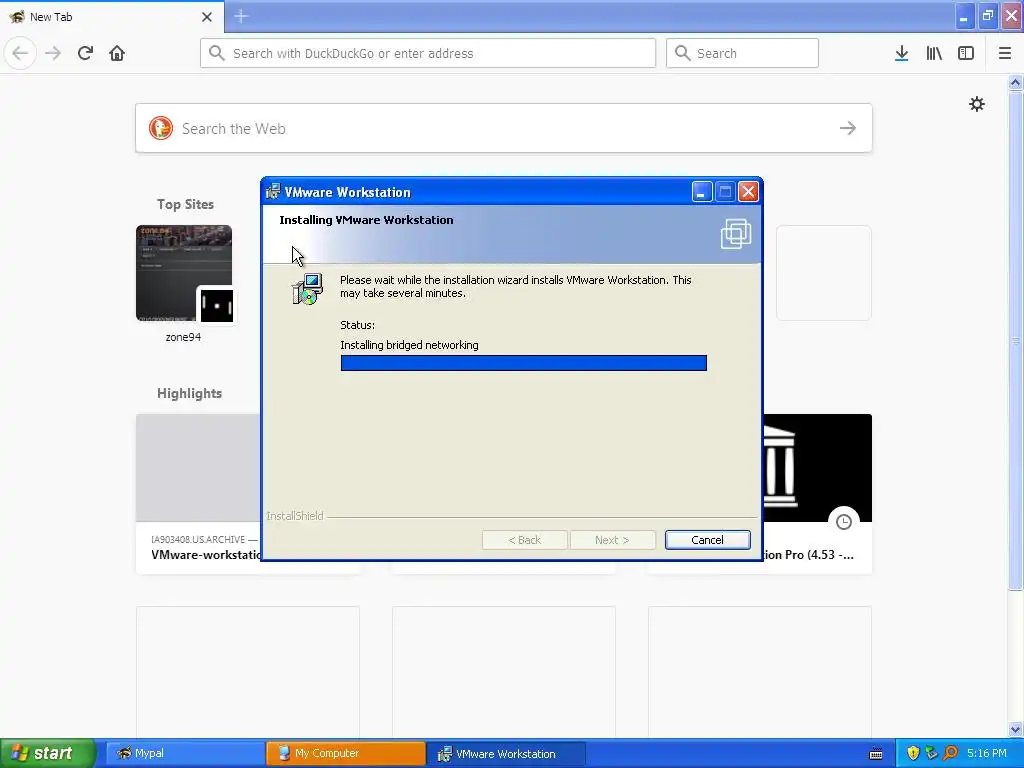Click the security shield tray icon
This screenshot has height=768, width=1024.
913,753
